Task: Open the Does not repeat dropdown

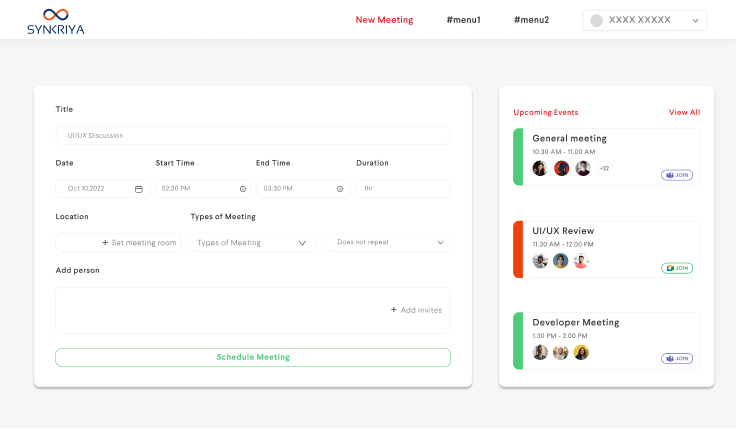Action: pos(440,242)
